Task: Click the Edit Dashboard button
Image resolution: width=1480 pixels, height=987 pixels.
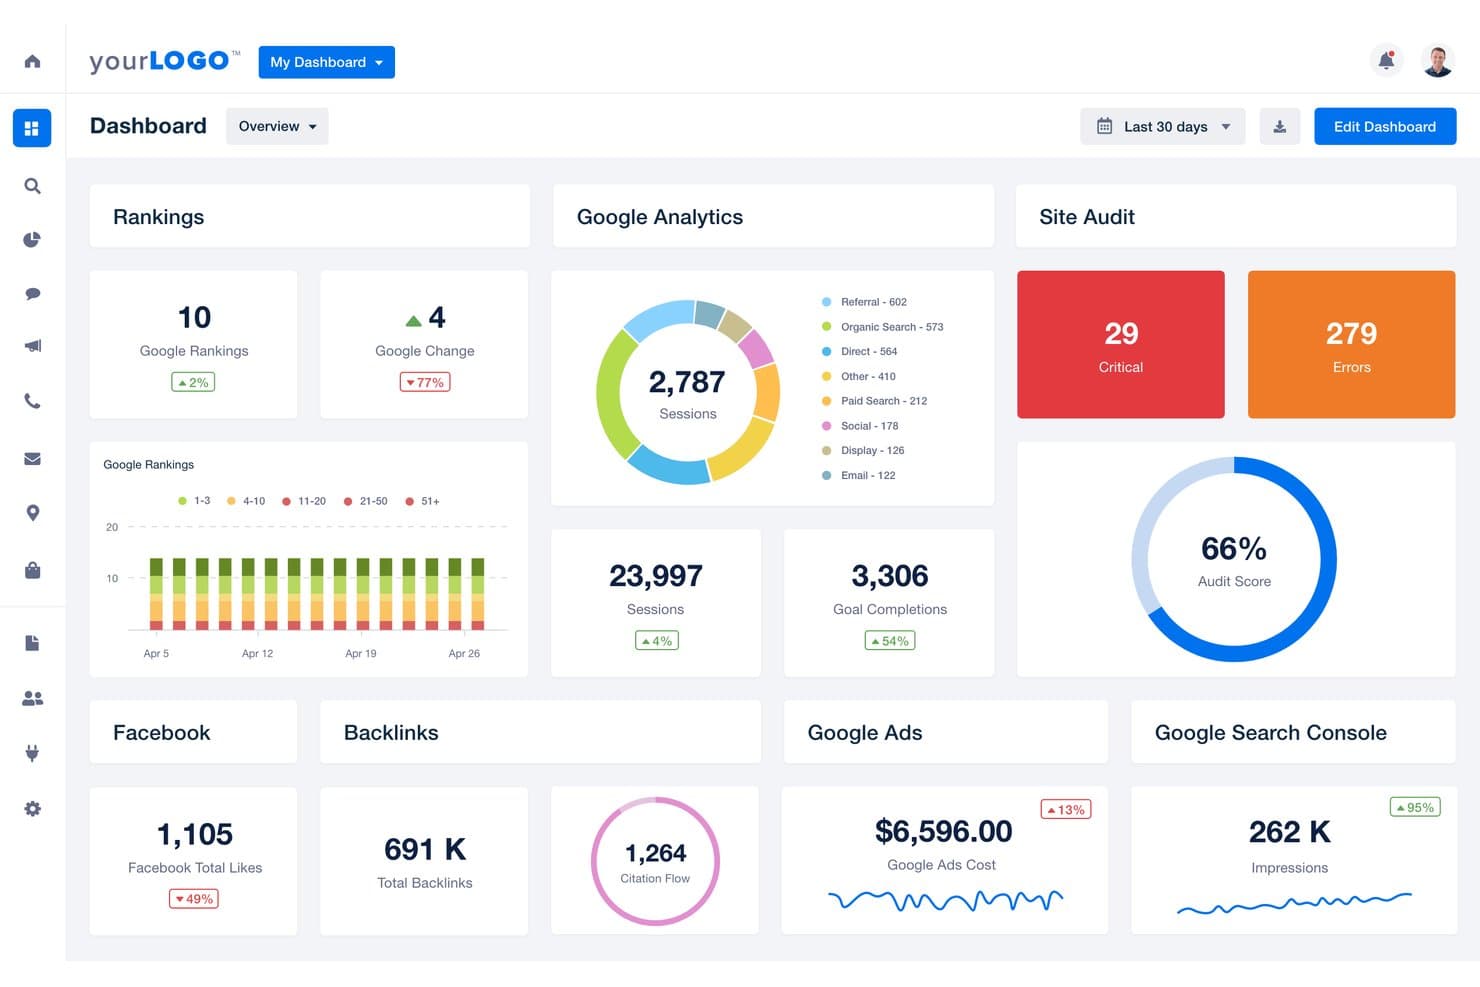Action: pyautogui.click(x=1385, y=127)
